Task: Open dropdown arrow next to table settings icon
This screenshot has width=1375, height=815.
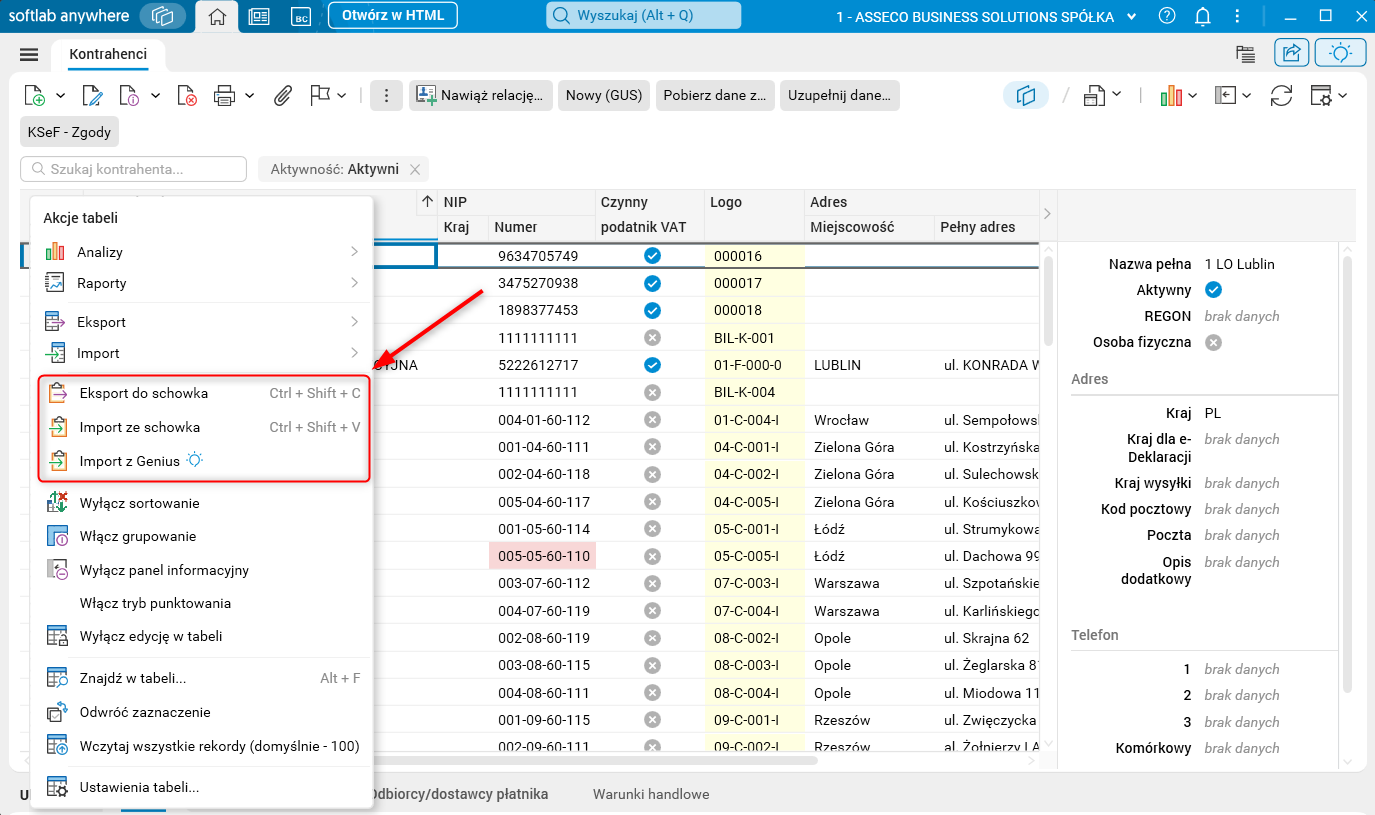Action: [x=1343, y=95]
